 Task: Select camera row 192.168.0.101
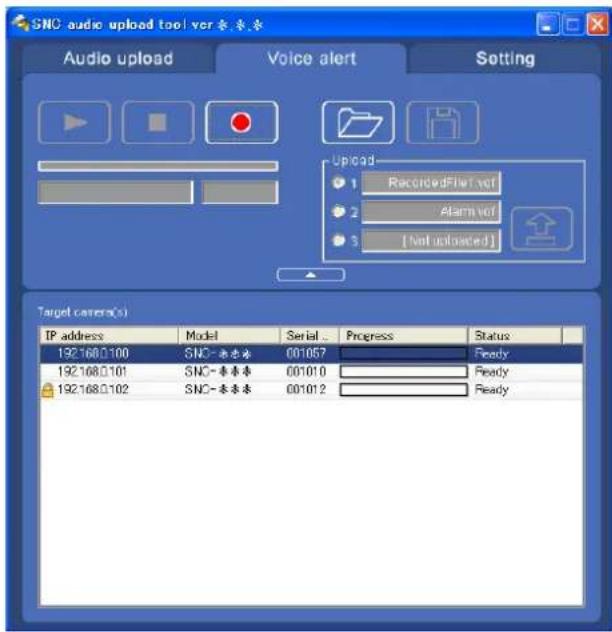[311, 371]
